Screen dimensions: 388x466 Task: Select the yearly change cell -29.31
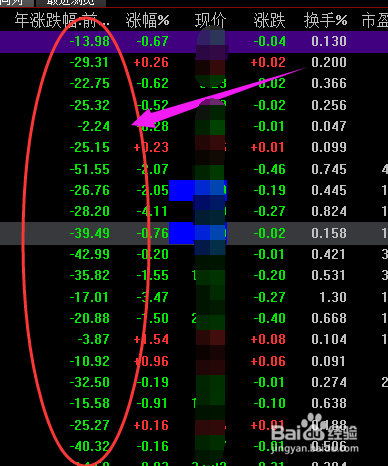pos(90,62)
